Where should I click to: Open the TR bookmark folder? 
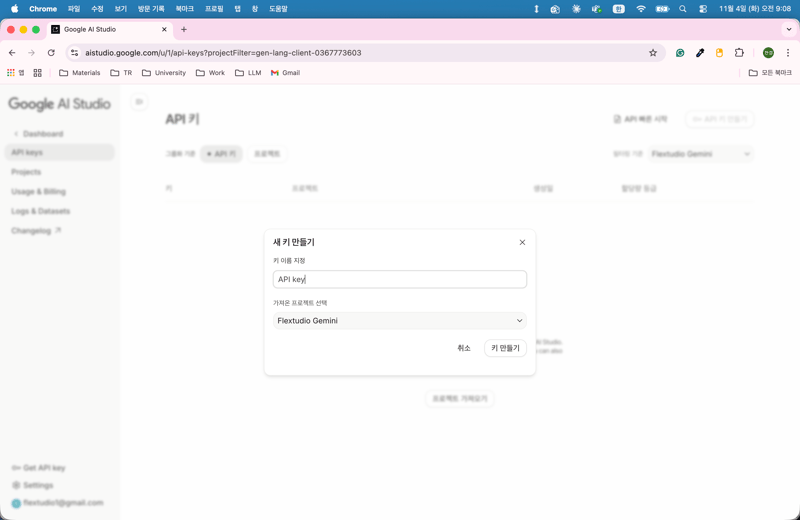(x=121, y=73)
